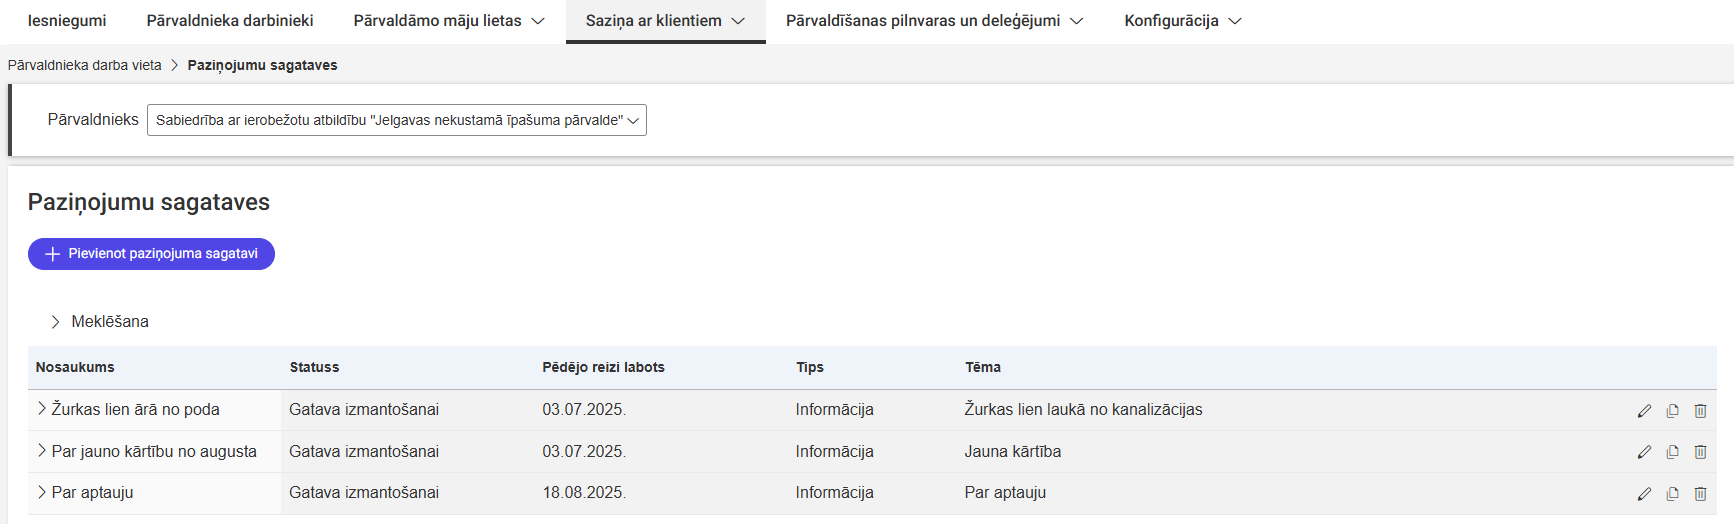Click '03.07.2025.' date in Par jauno kārtību row
1734x524 pixels.
coord(584,451)
